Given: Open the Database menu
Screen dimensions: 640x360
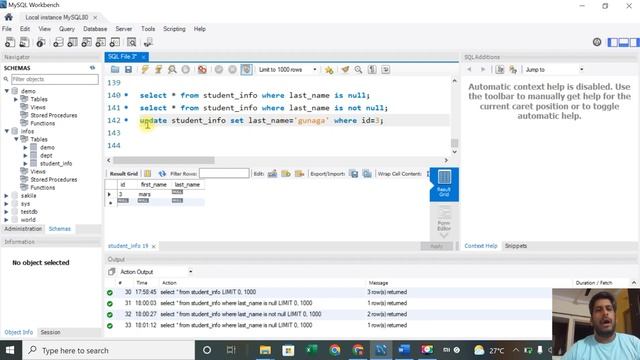Looking at the screenshot, I should [95, 29].
